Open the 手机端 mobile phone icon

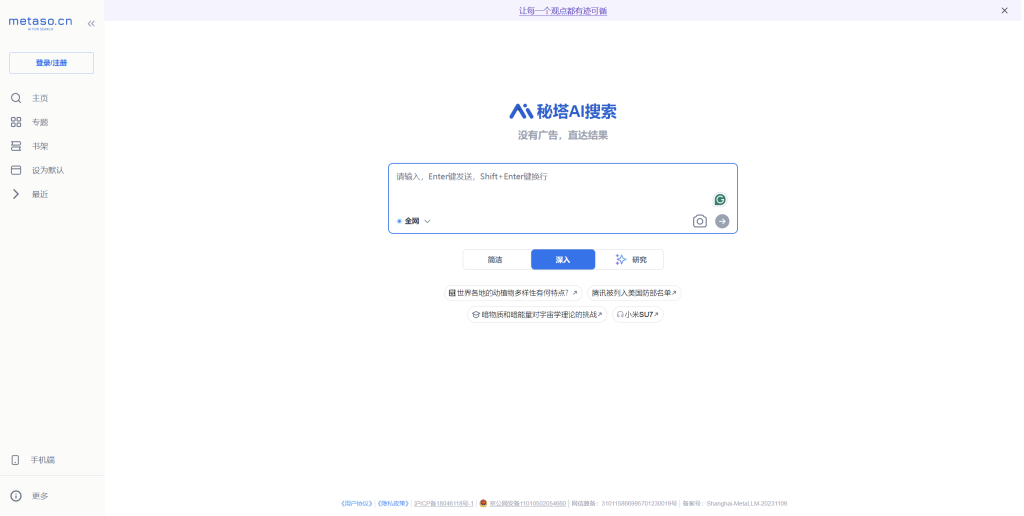16,460
